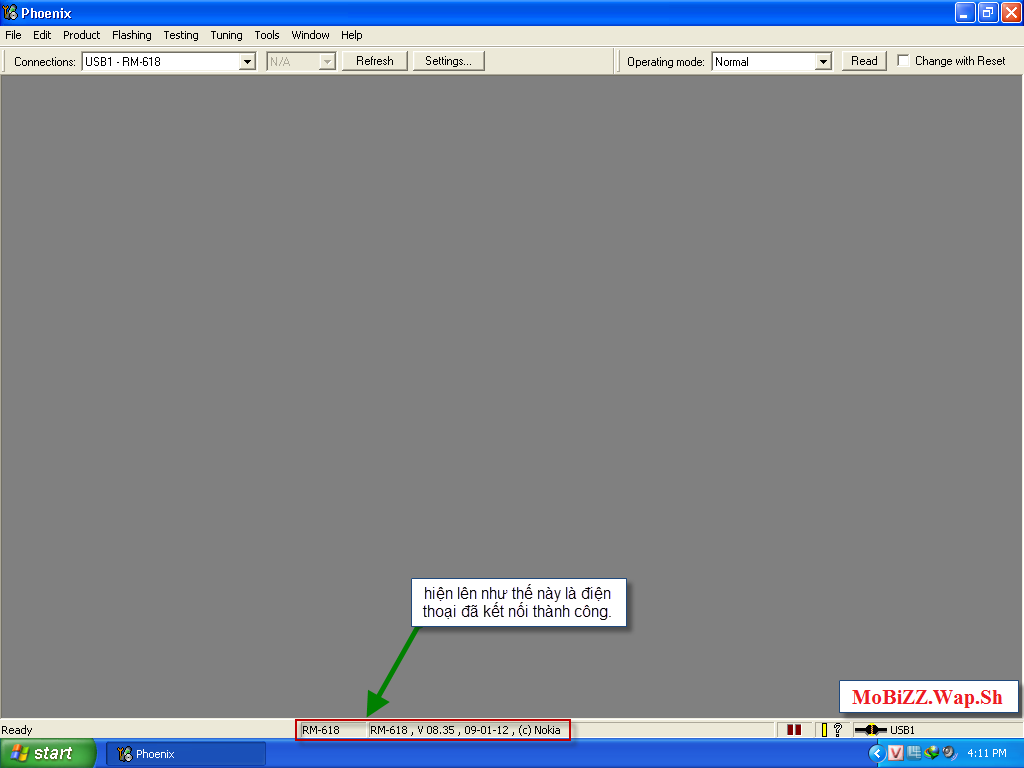The image size is (1024, 768).
Task: Click the Read button beside Operating mode
Action: 864,61
